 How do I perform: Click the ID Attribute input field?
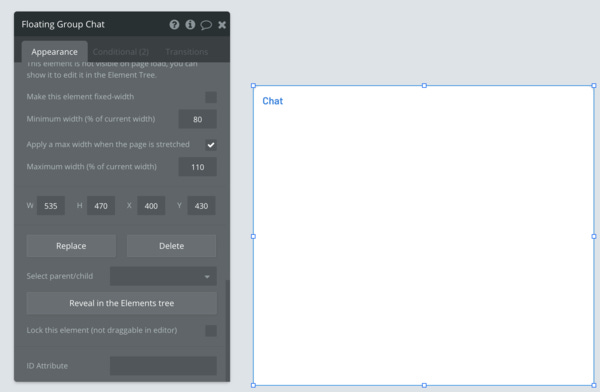[163, 366]
